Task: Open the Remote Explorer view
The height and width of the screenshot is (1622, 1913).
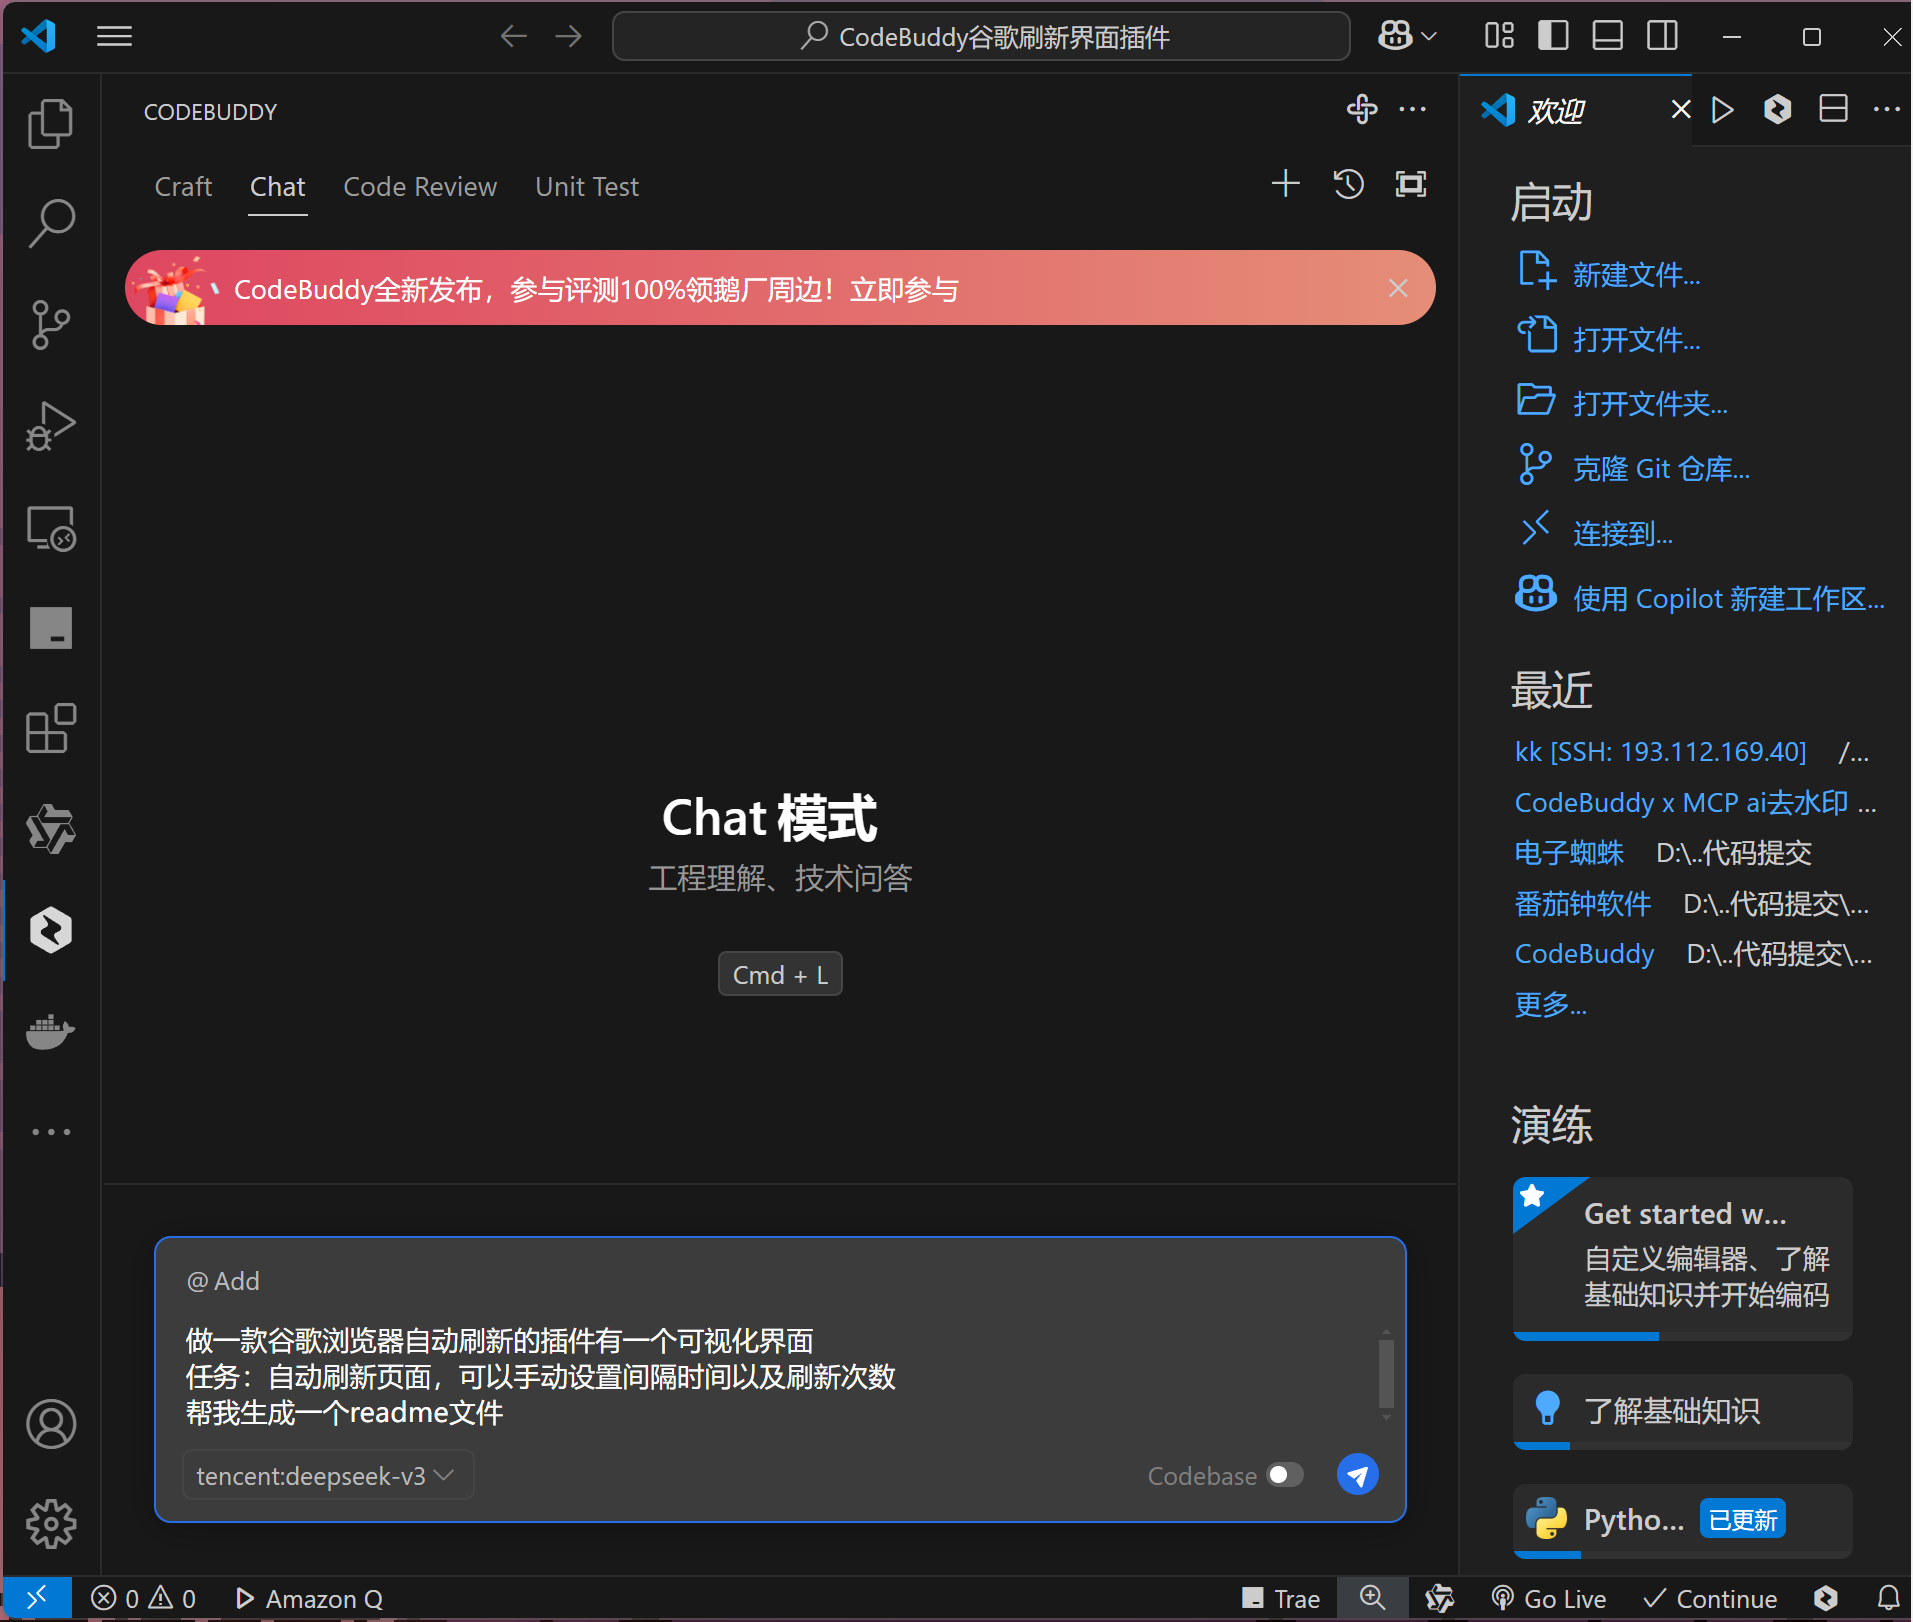Action: pos(50,528)
